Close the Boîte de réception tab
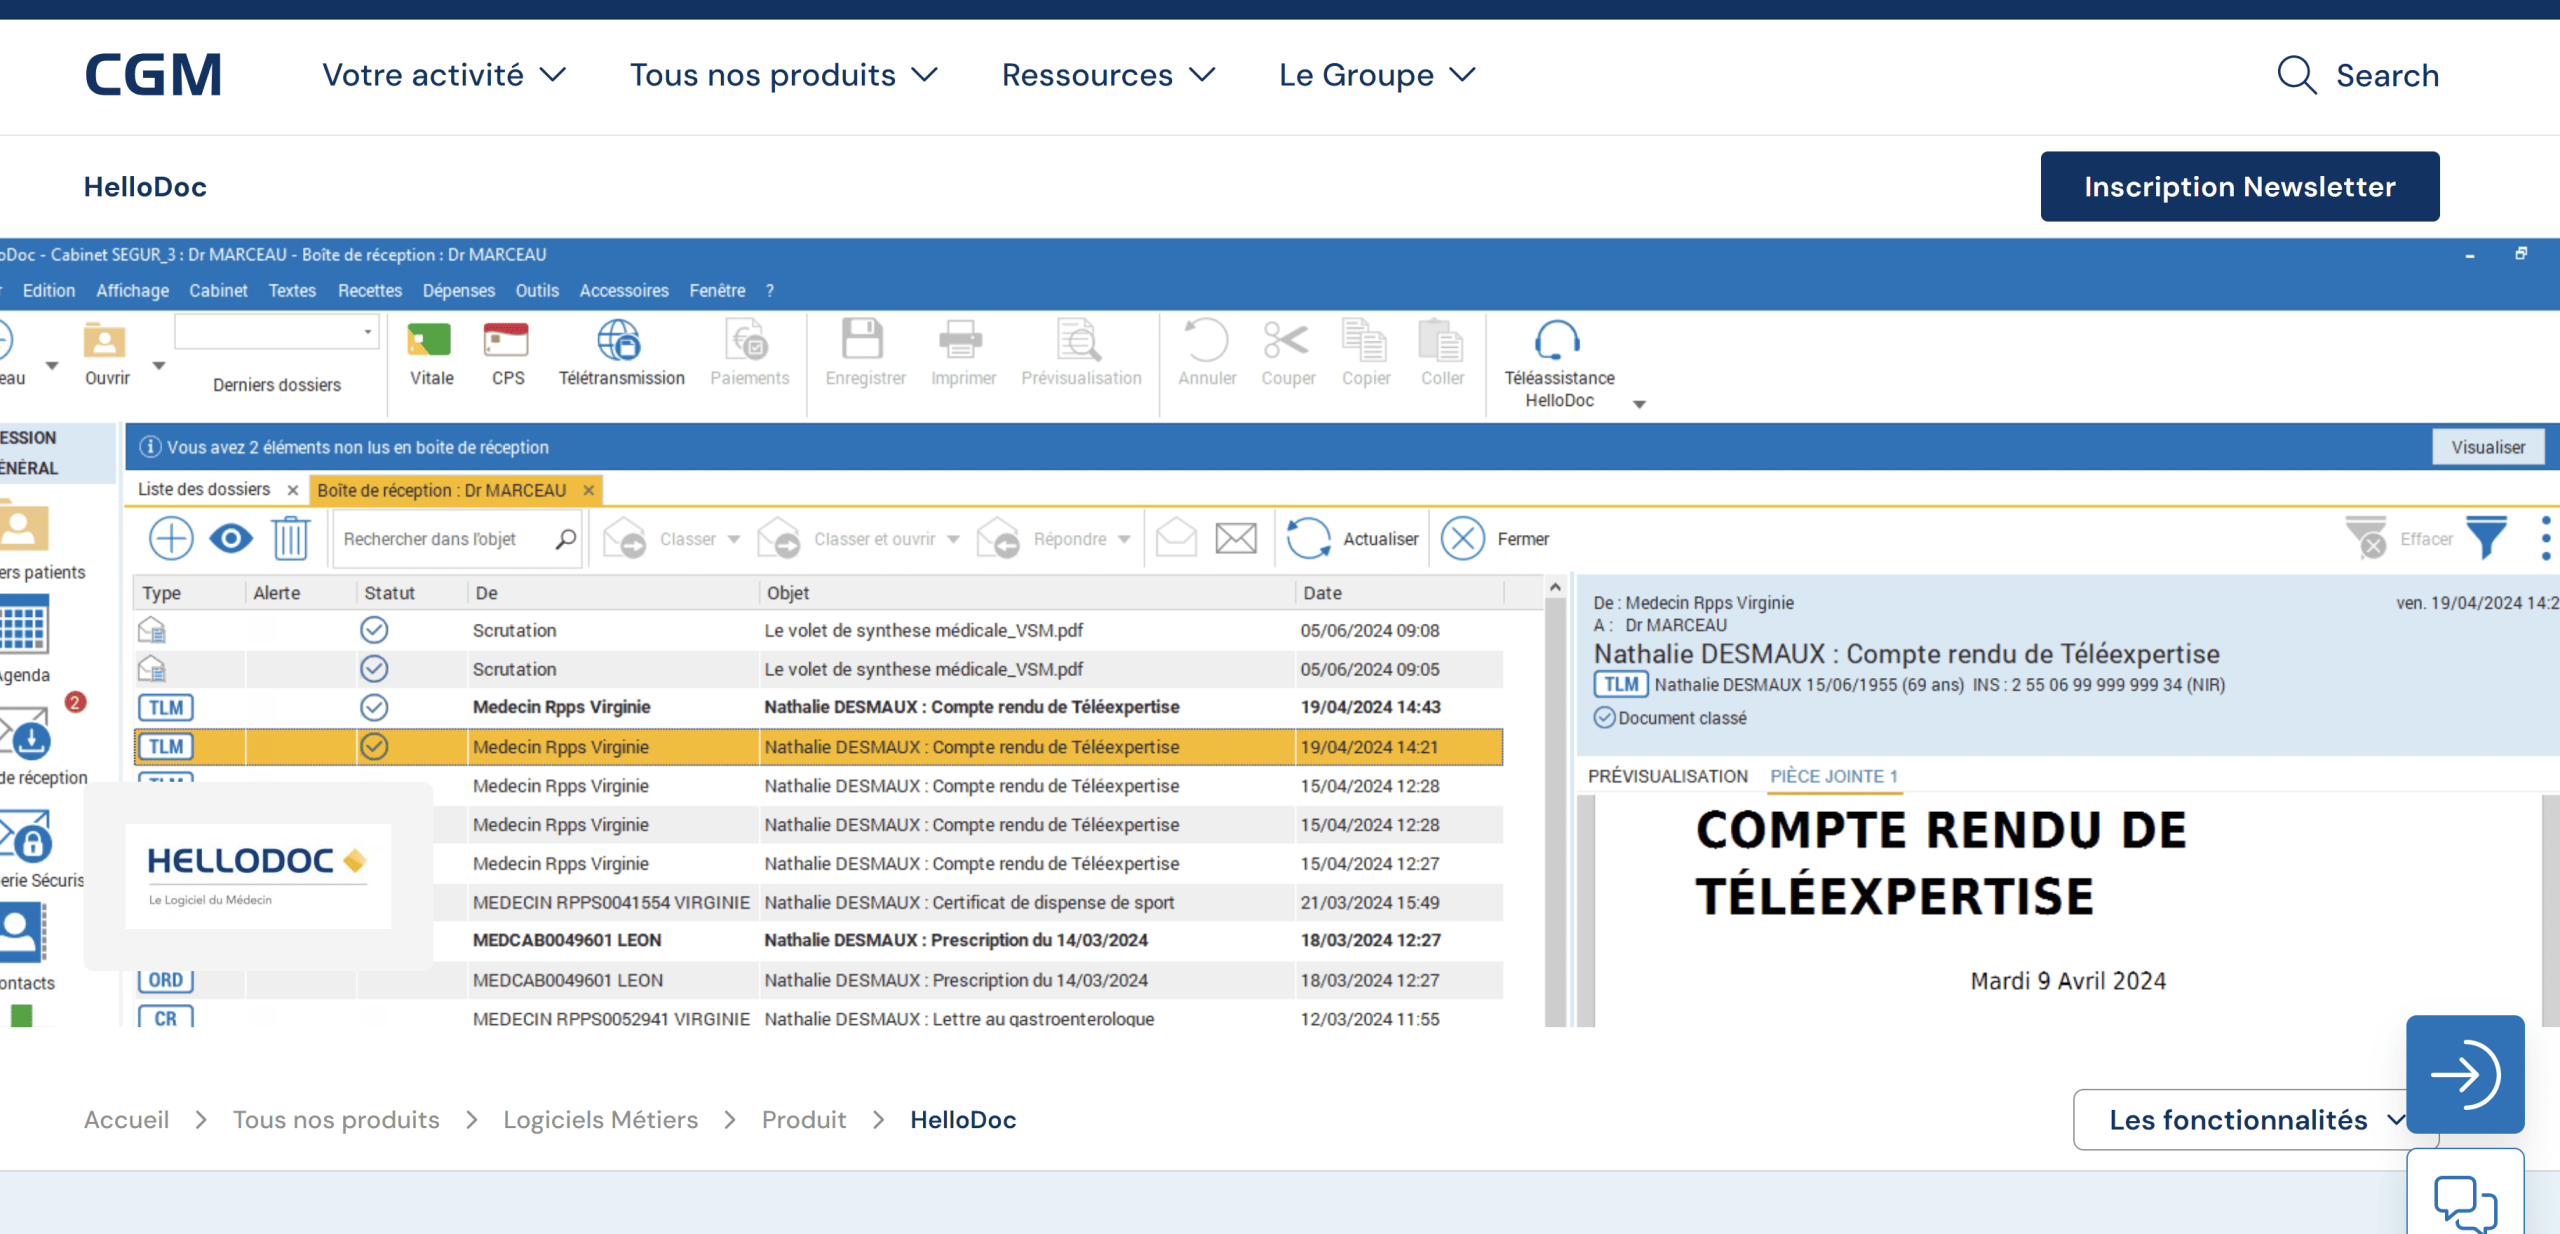This screenshot has height=1234, width=2560. (x=589, y=490)
